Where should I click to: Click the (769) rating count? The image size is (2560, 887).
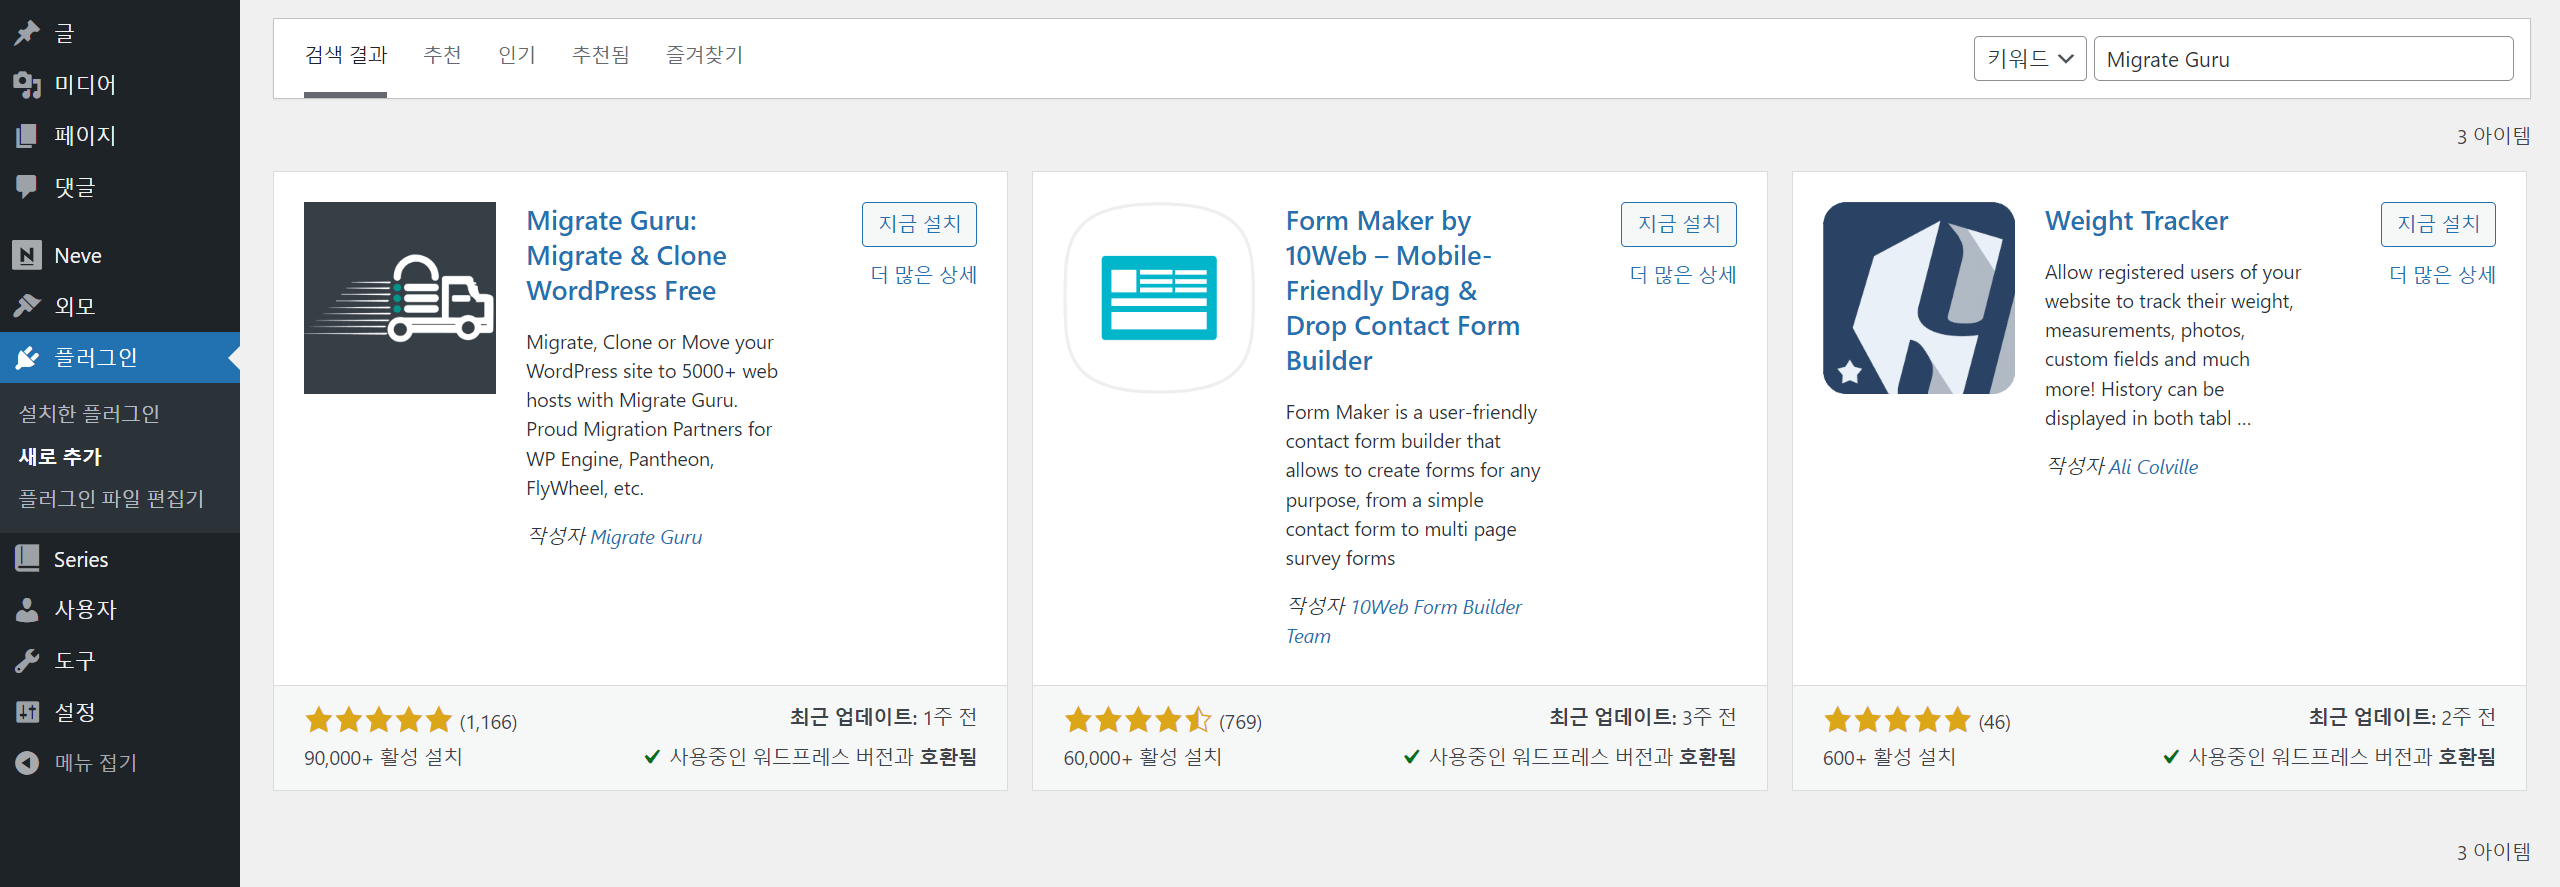tap(1240, 722)
